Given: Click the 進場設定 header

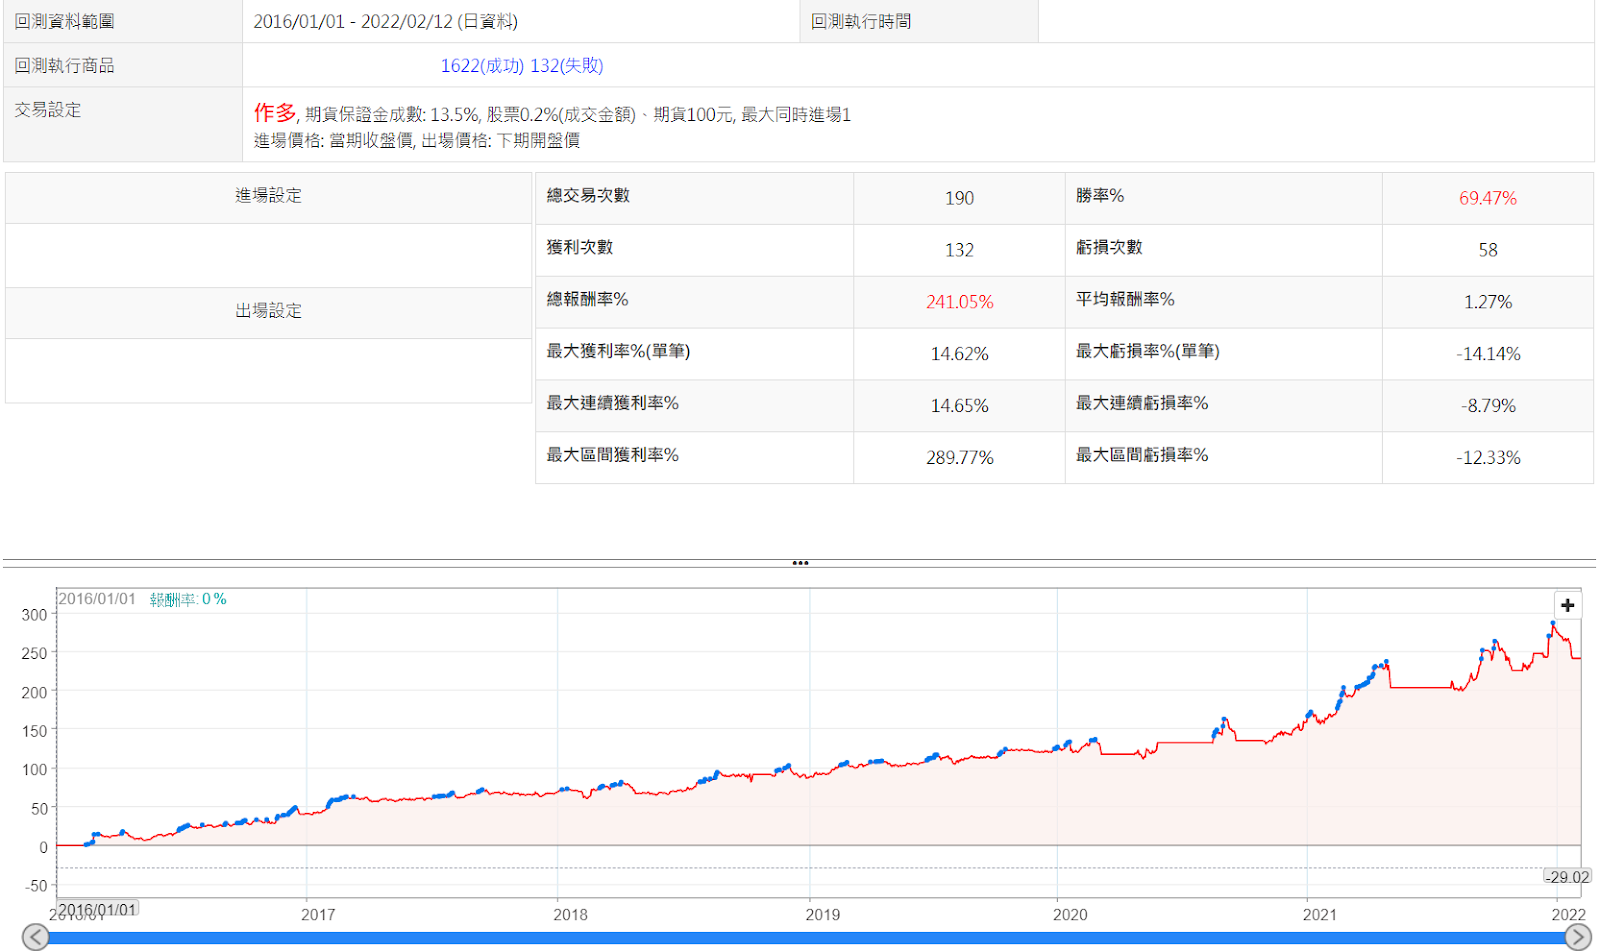Looking at the screenshot, I should tap(268, 196).
